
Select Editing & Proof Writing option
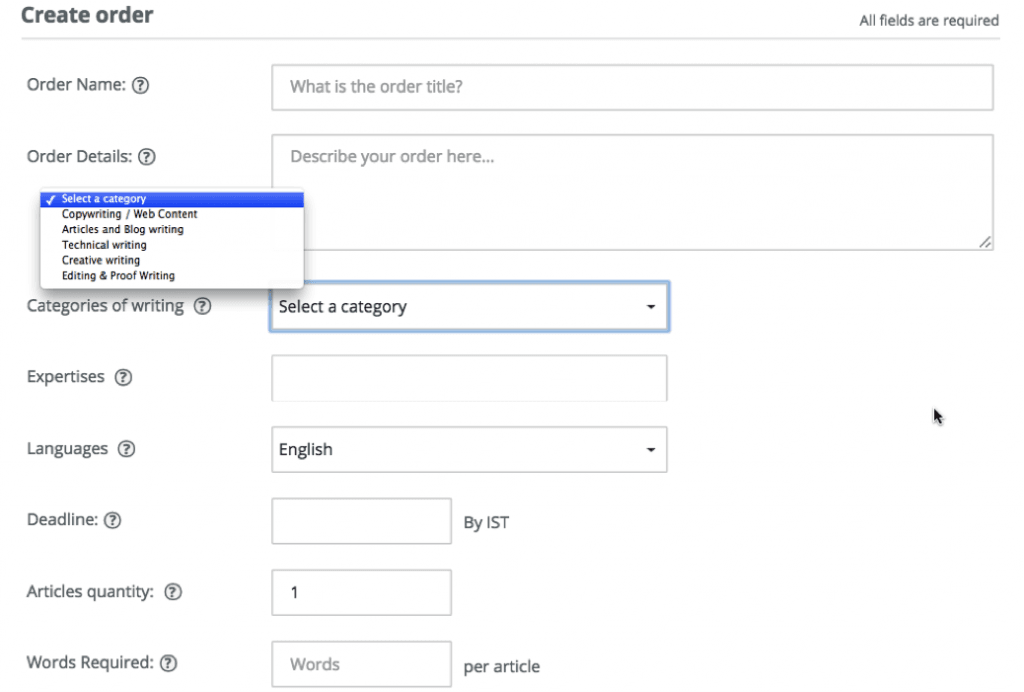[172, 276]
